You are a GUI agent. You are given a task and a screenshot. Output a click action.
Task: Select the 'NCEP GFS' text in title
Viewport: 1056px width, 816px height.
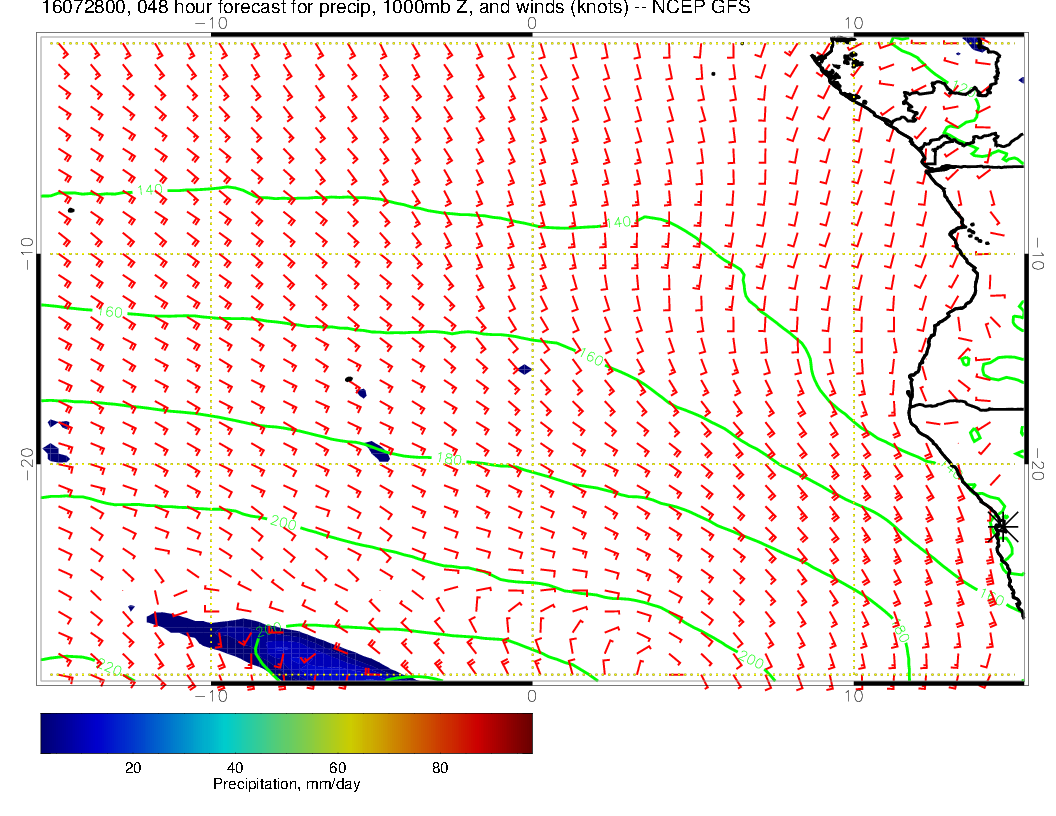(x=700, y=7)
